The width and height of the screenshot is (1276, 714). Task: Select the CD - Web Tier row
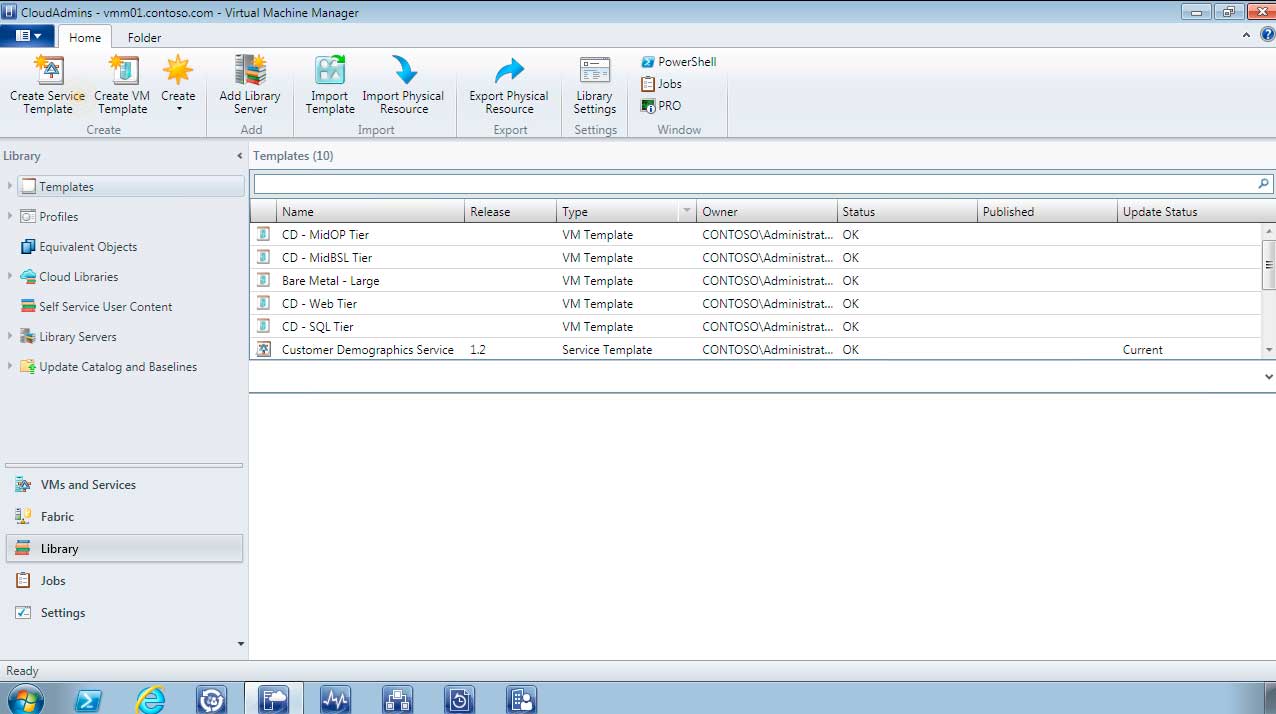755,304
